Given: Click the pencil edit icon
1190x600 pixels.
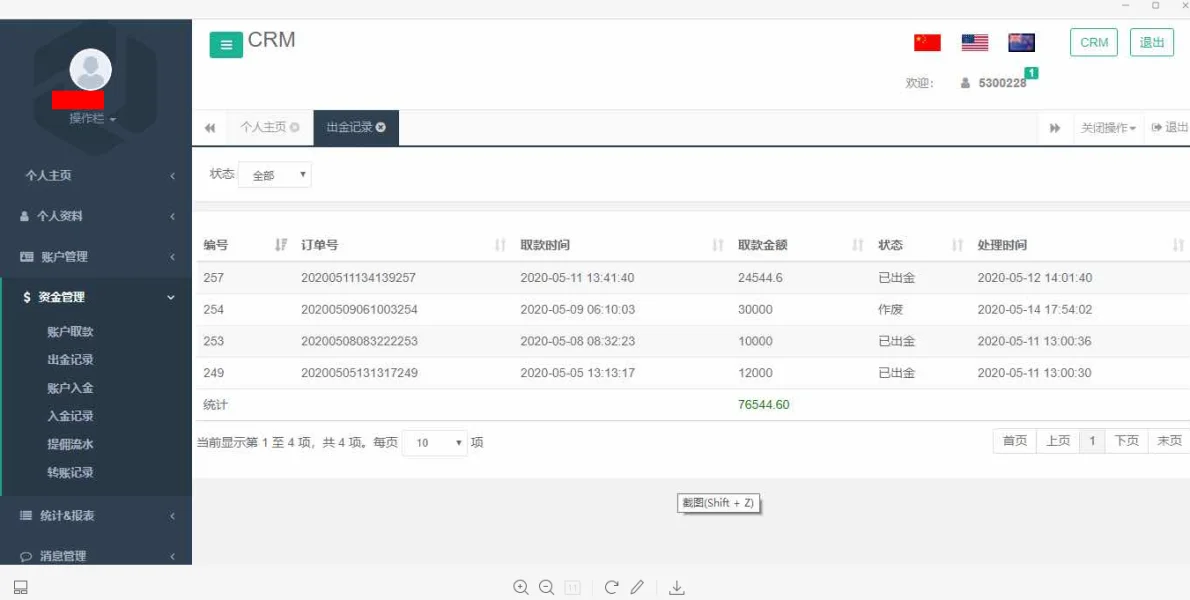Looking at the screenshot, I should pos(637,588).
